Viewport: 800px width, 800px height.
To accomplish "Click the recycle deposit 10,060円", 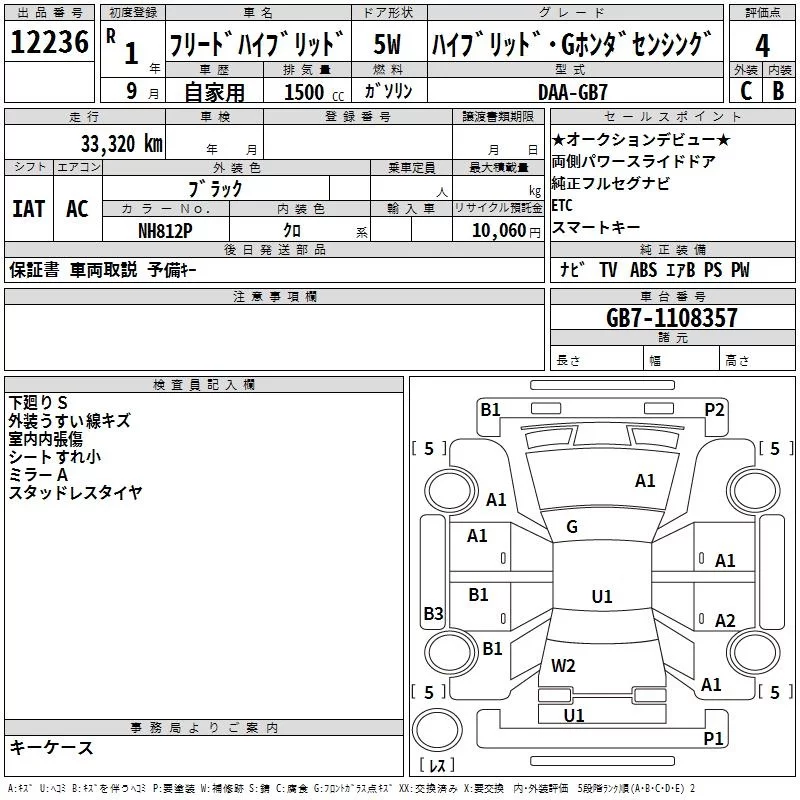I will coord(506,231).
